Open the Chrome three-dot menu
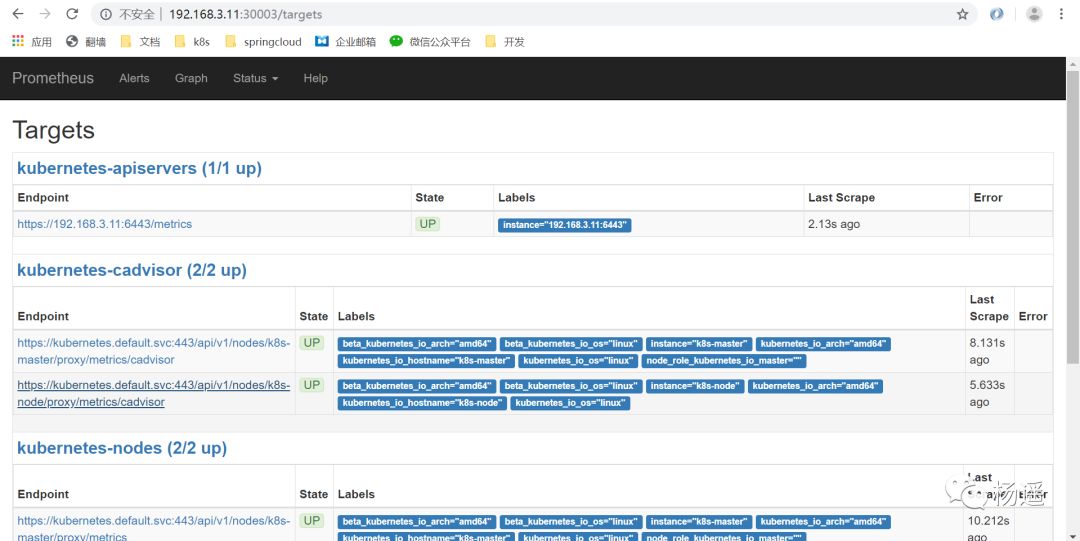The height and width of the screenshot is (541, 1080). point(1061,14)
